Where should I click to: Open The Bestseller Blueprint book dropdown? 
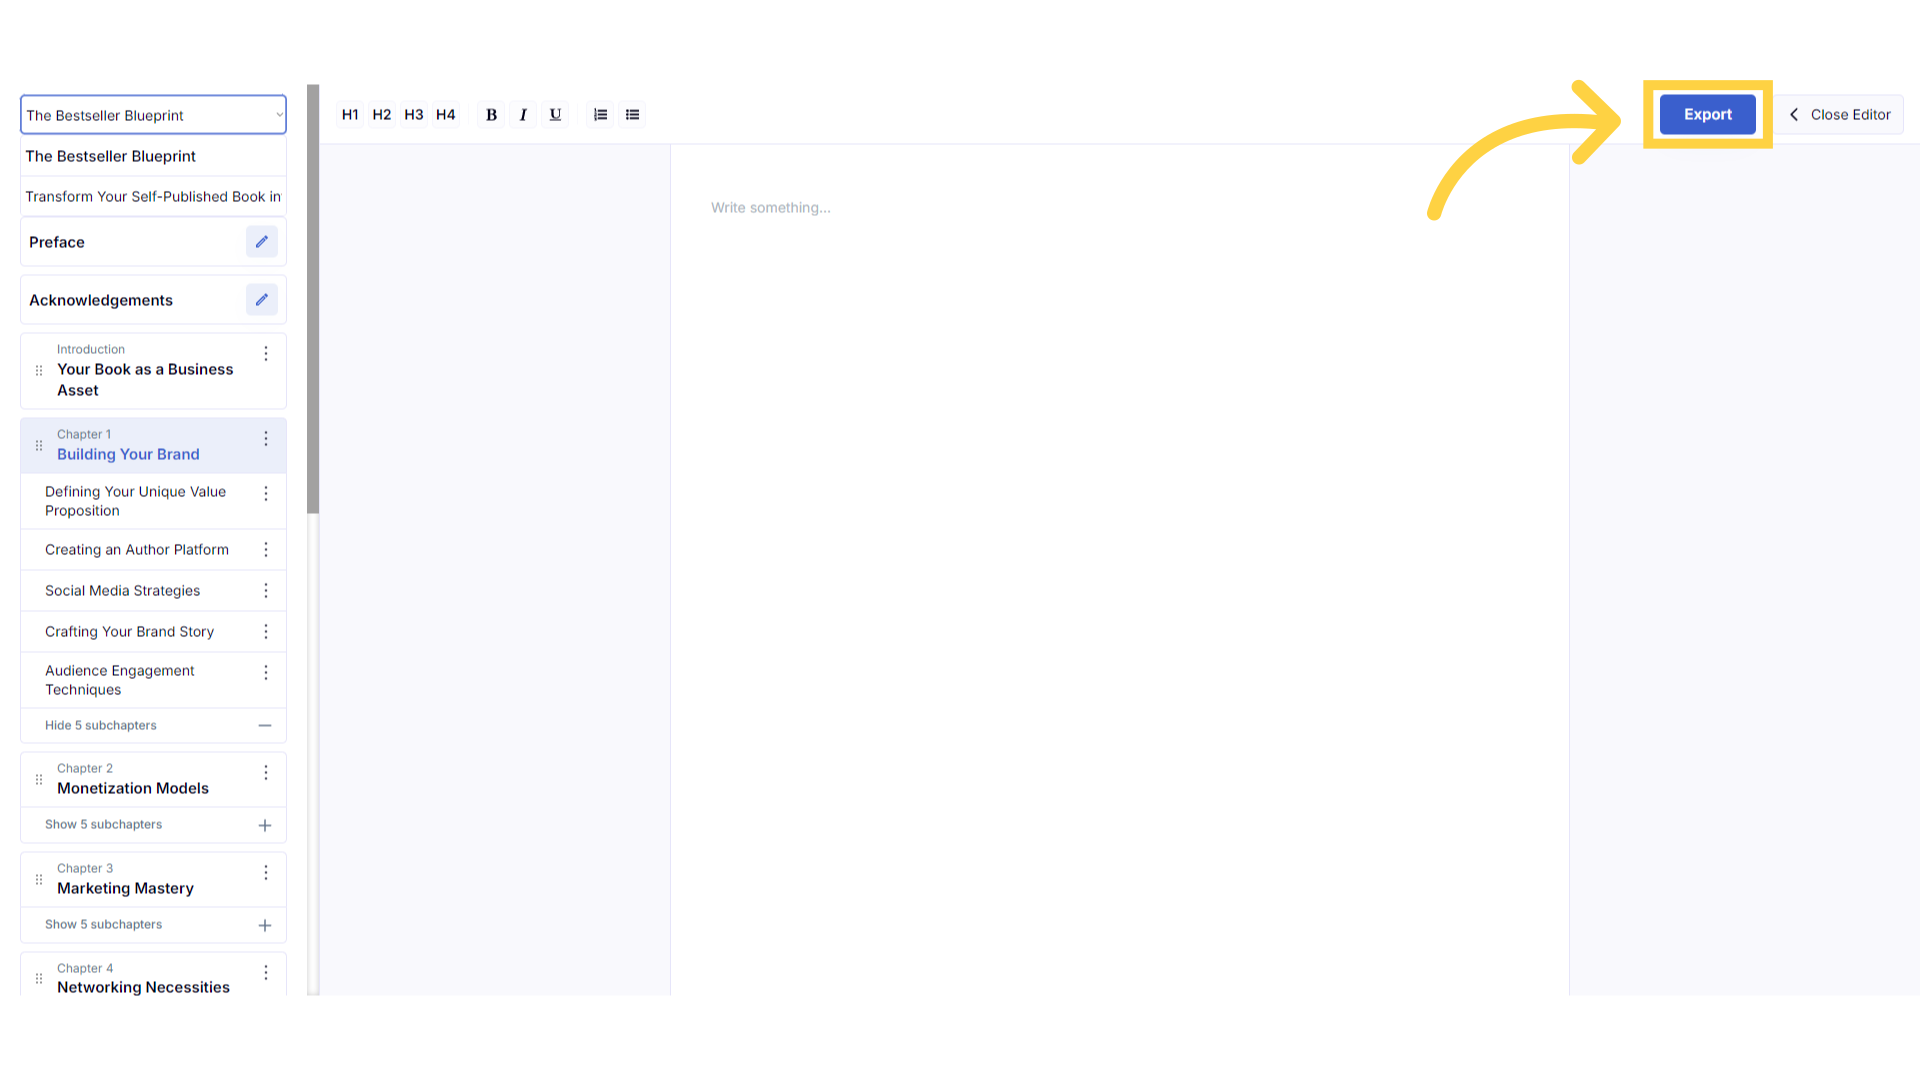(153, 115)
